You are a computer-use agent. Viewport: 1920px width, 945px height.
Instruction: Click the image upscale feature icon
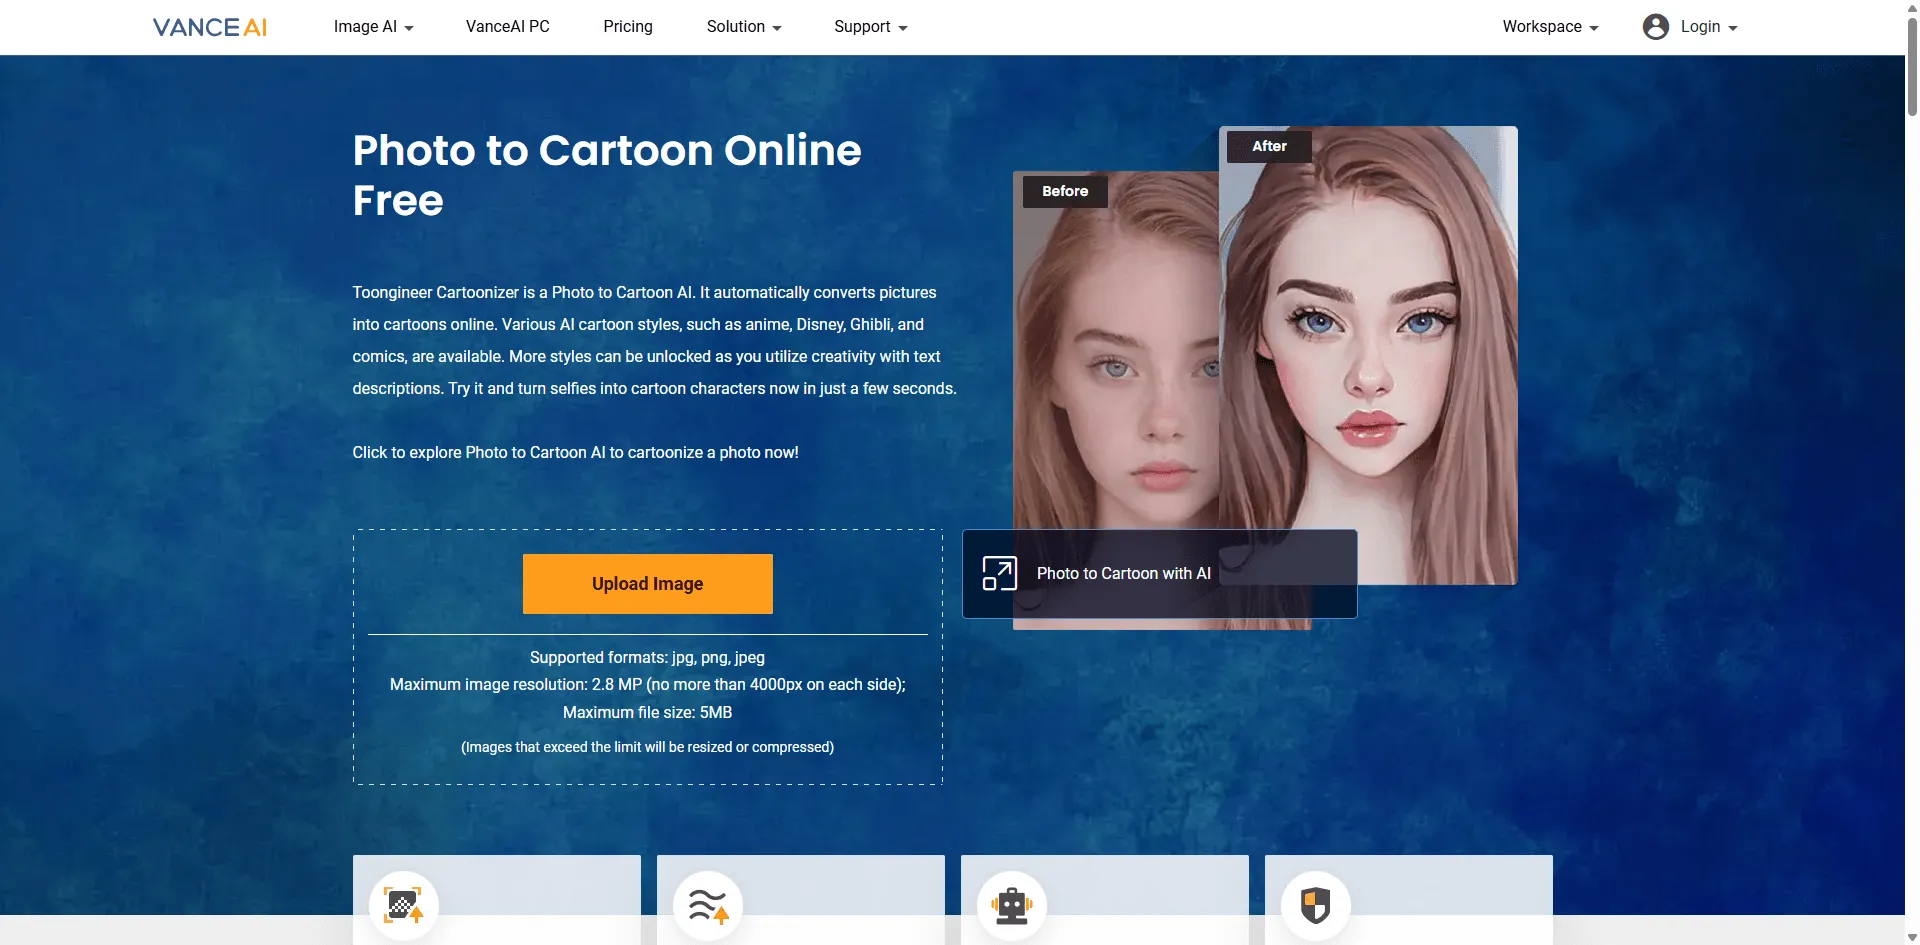pyautogui.click(x=403, y=905)
